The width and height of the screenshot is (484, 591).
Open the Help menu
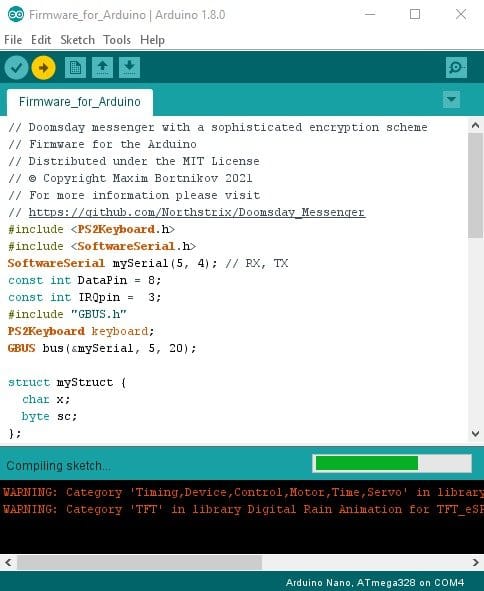(x=152, y=40)
